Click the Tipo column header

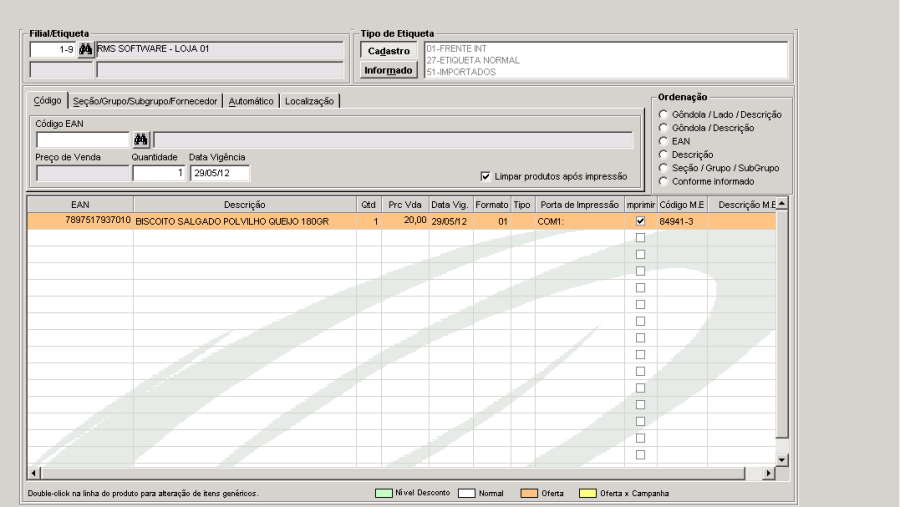[522, 204]
